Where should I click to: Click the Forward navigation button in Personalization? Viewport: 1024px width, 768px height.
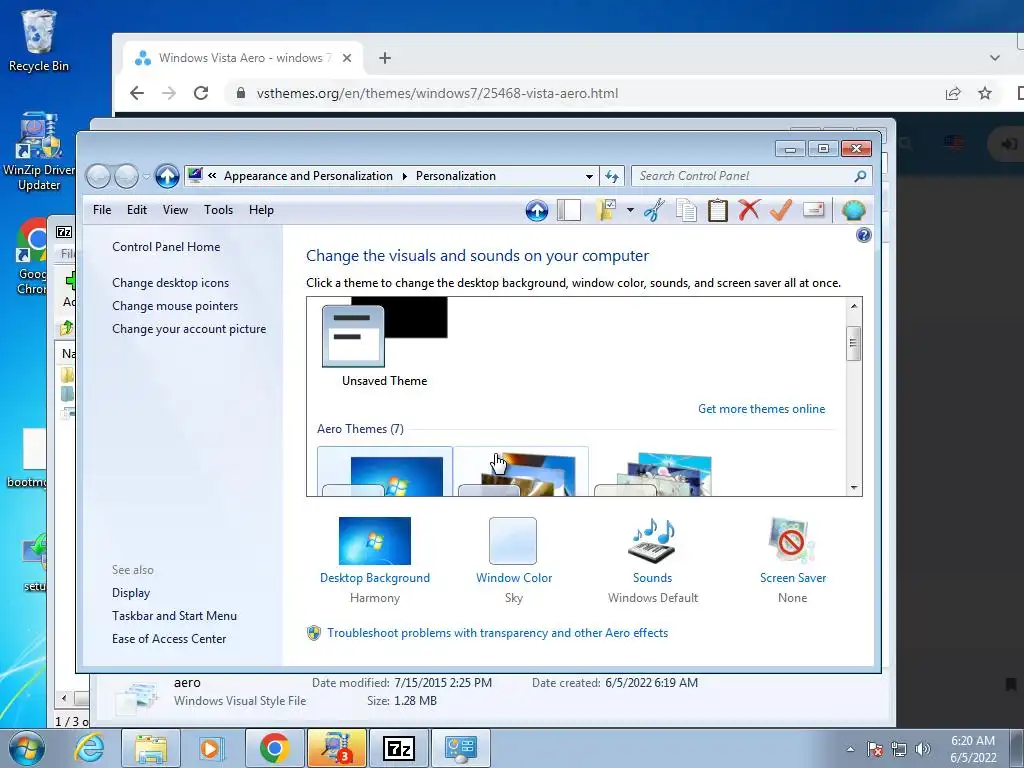click(126, 176)
